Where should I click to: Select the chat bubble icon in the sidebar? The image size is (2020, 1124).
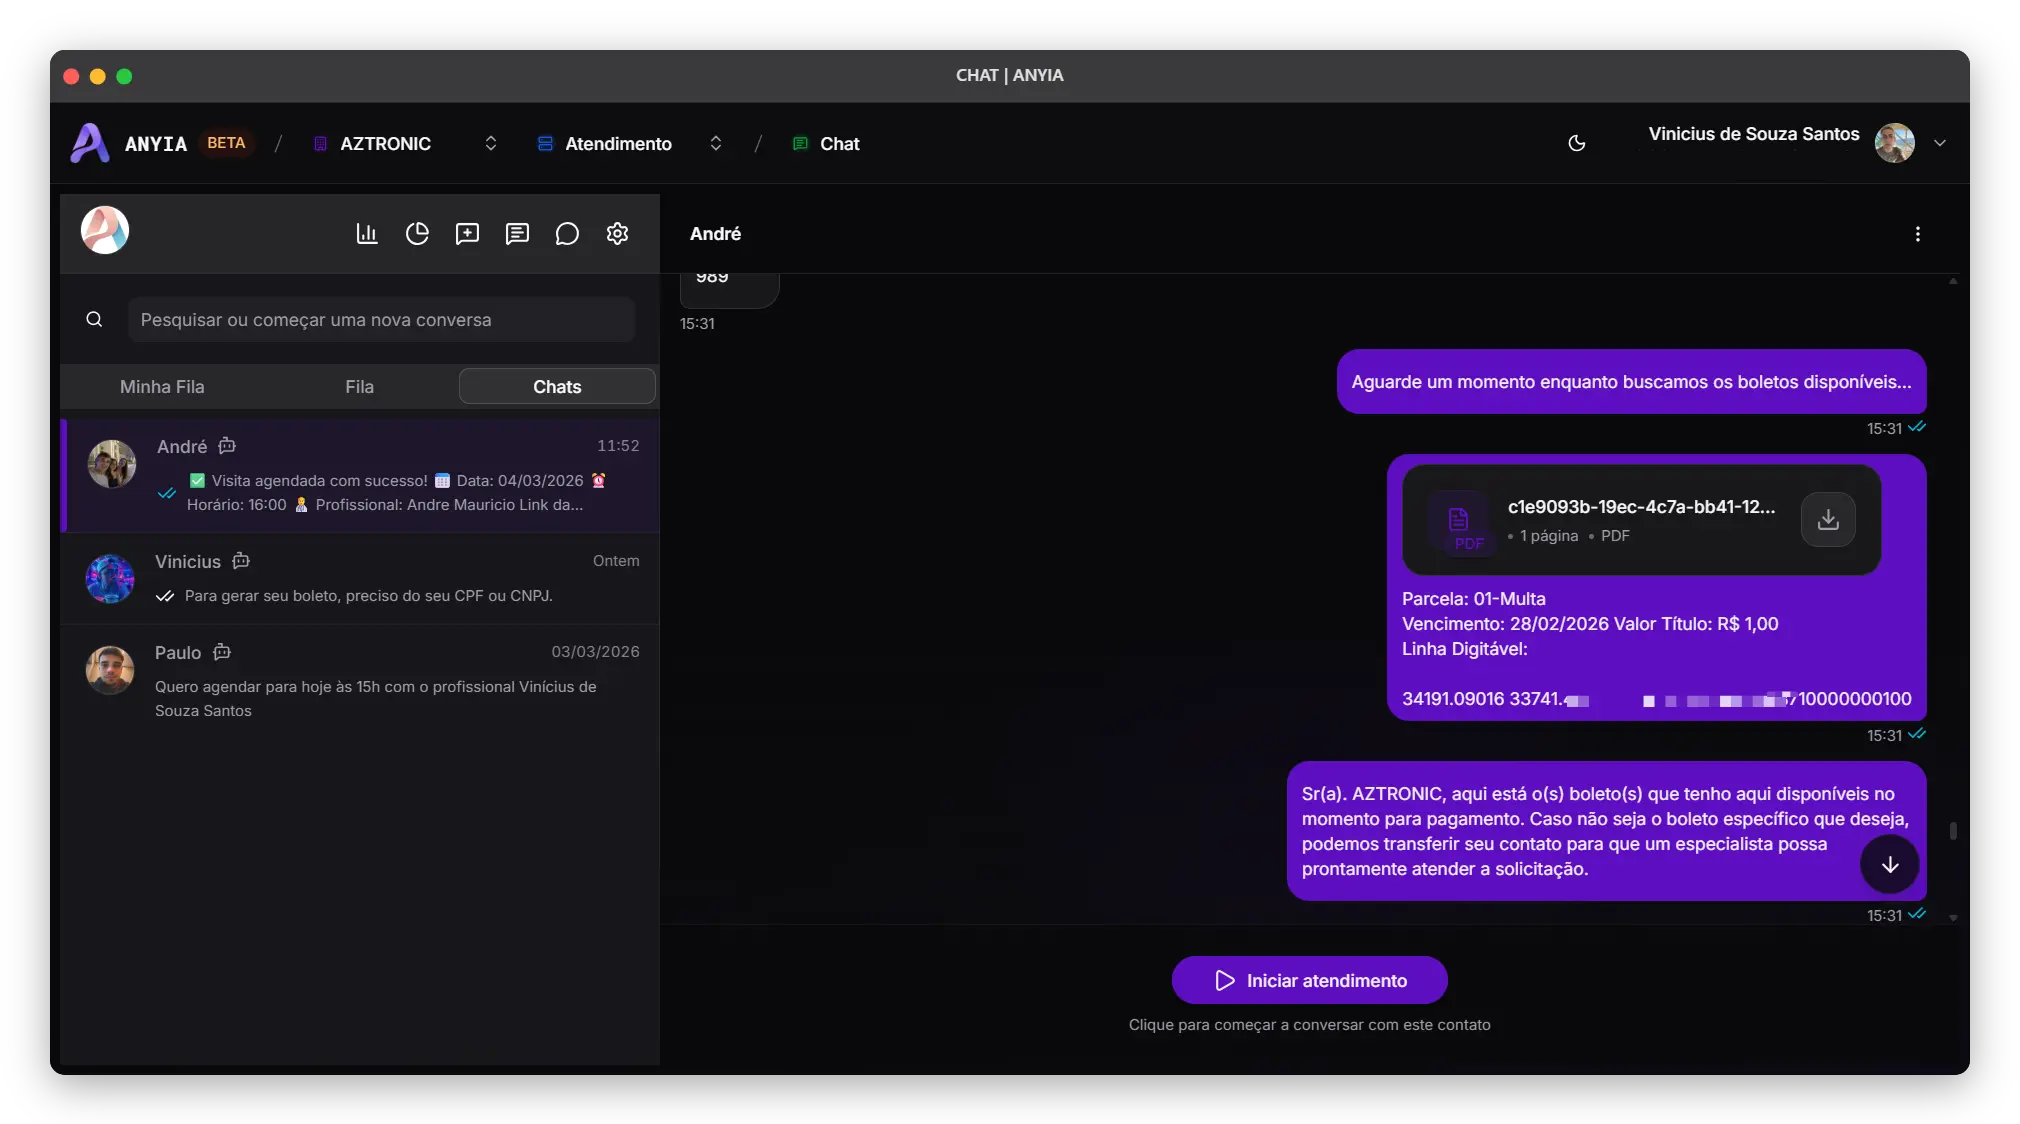pos(567,233)
